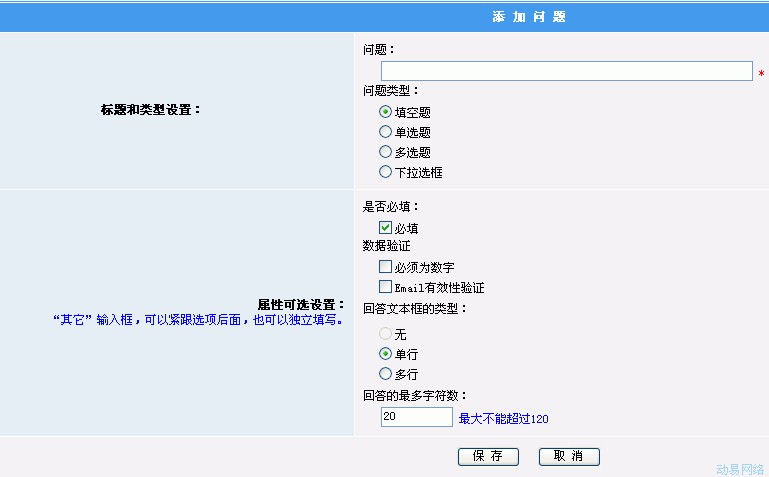This screenshot has height=477, width=769.
Task: Click the red required asterisk
Action: pyautogui.click(x=761, y=74)
